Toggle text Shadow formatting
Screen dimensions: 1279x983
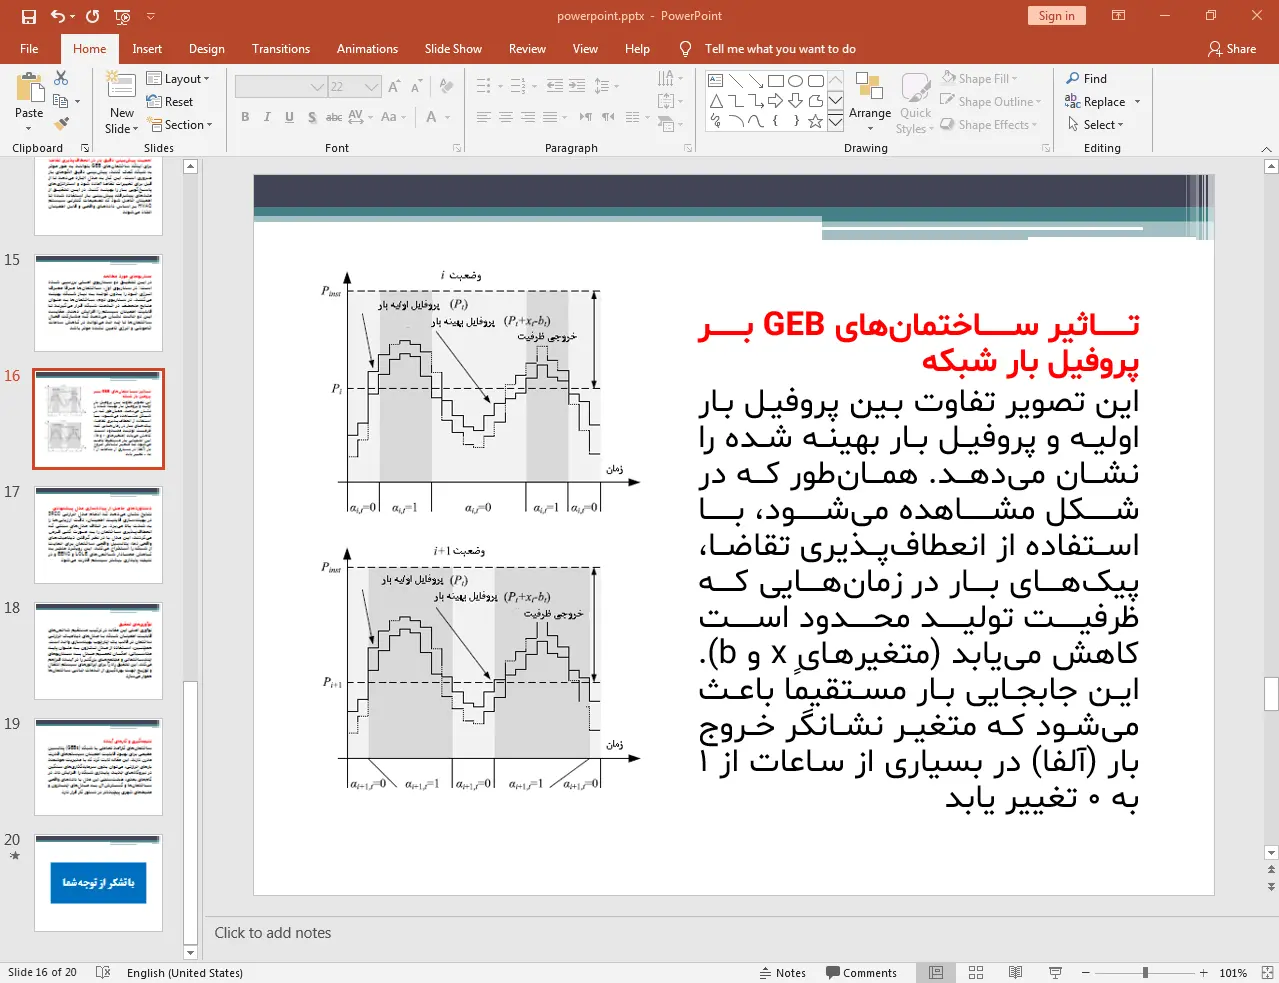pyautogui.click(x=312, y=117)
